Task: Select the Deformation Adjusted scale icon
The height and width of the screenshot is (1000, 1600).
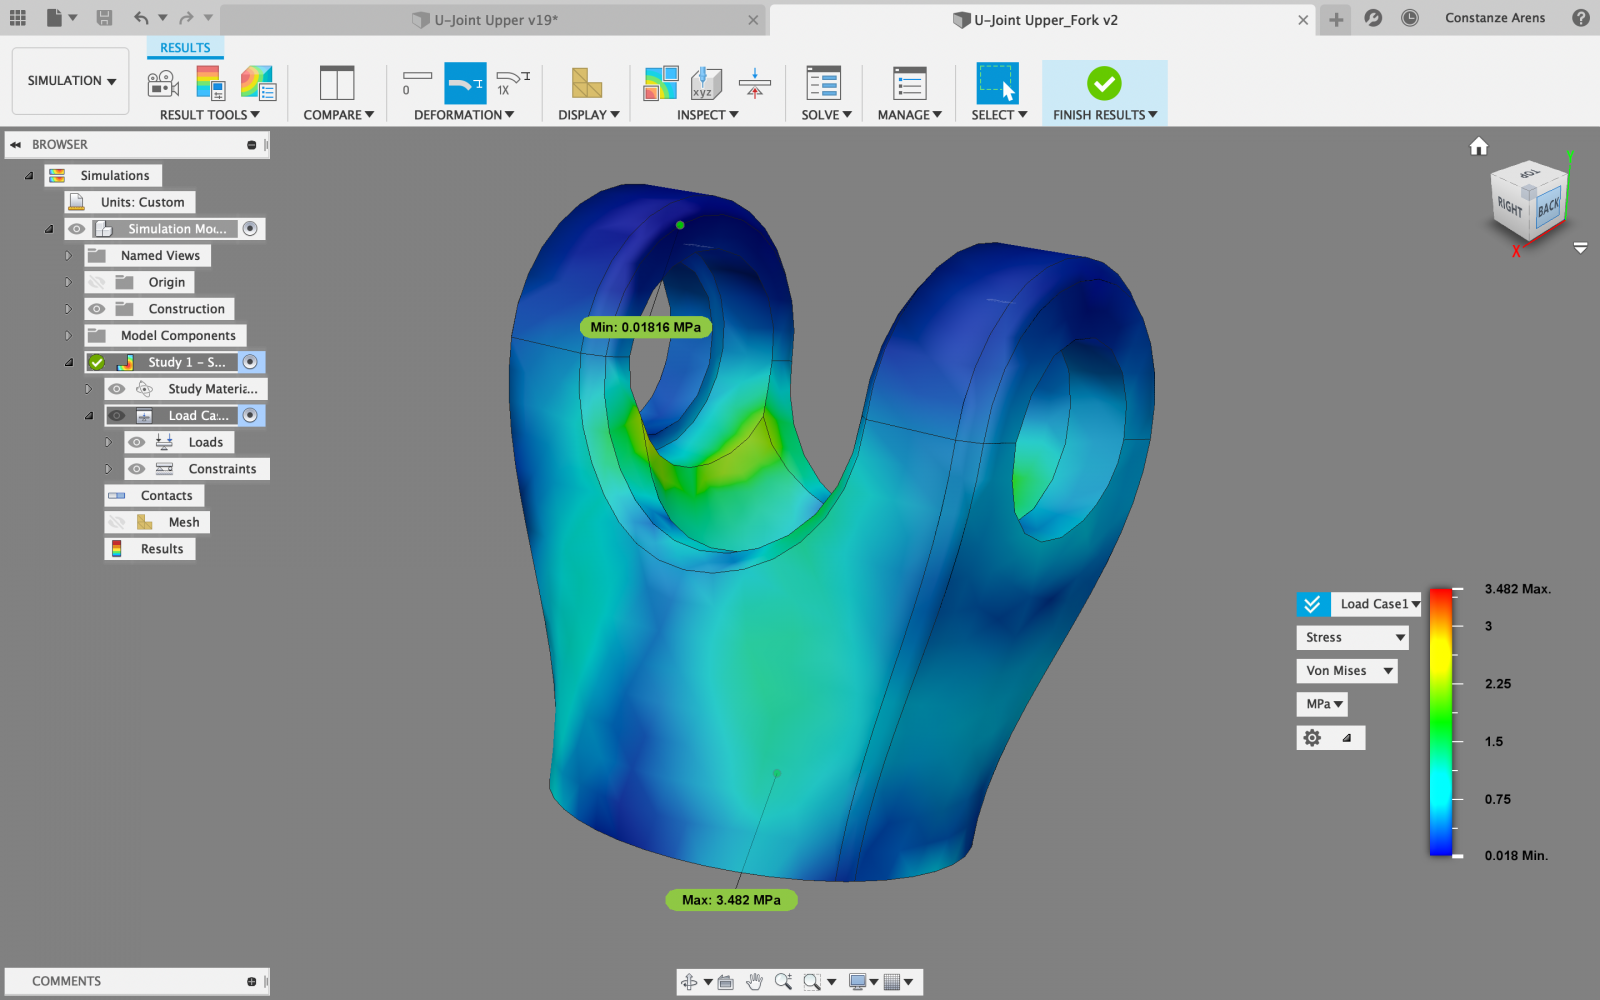Action: [465, 84]
